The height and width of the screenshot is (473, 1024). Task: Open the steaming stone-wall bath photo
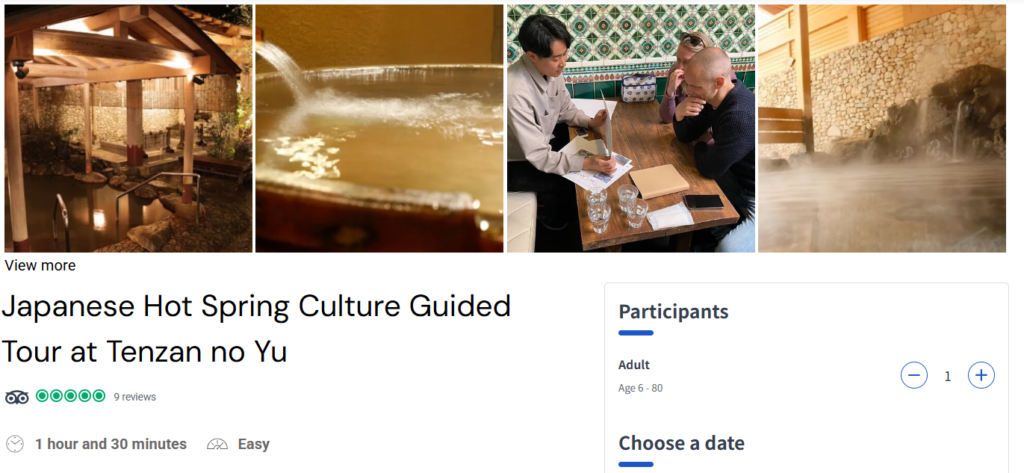pos(881,128)
